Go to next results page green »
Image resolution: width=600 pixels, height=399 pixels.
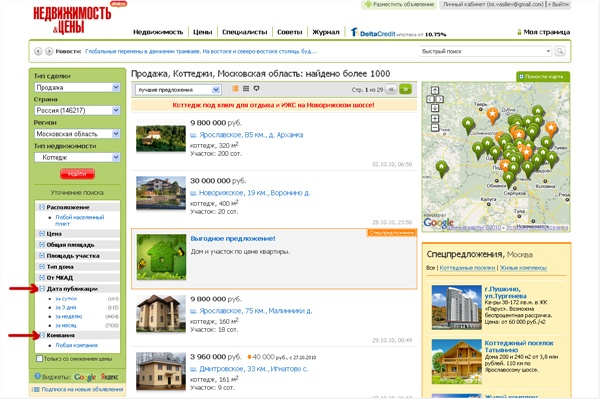(x=405, y=89)
